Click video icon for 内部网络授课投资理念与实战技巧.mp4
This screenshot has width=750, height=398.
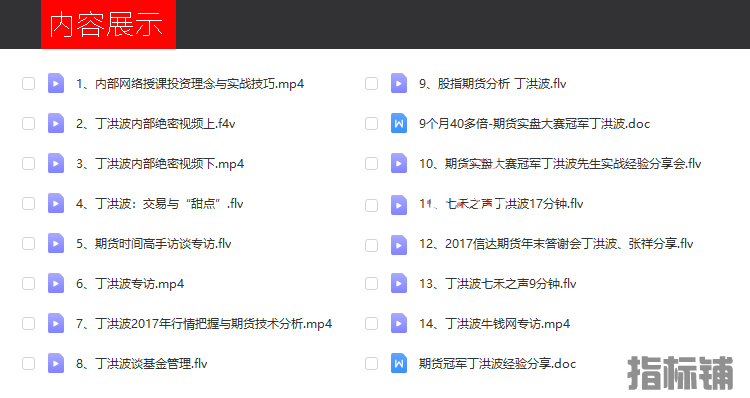(56, 84)
